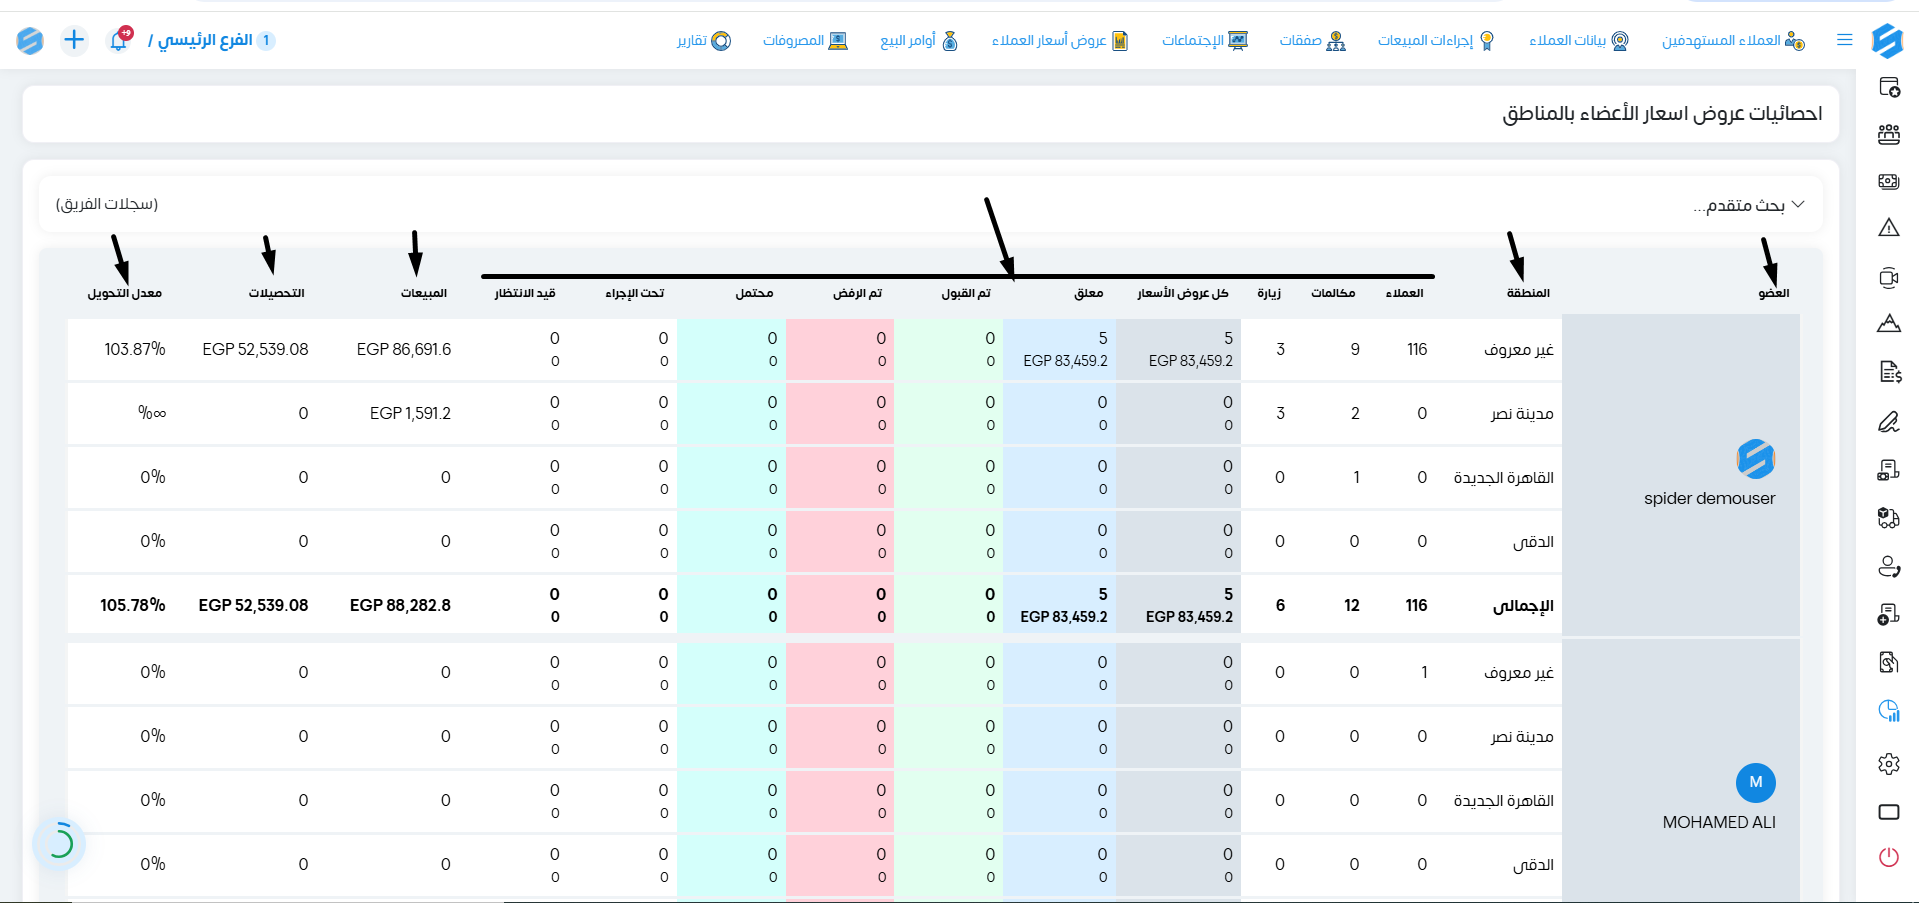Click the app logo at top left
Screen dimensions: 1919x903
(30, 40)
